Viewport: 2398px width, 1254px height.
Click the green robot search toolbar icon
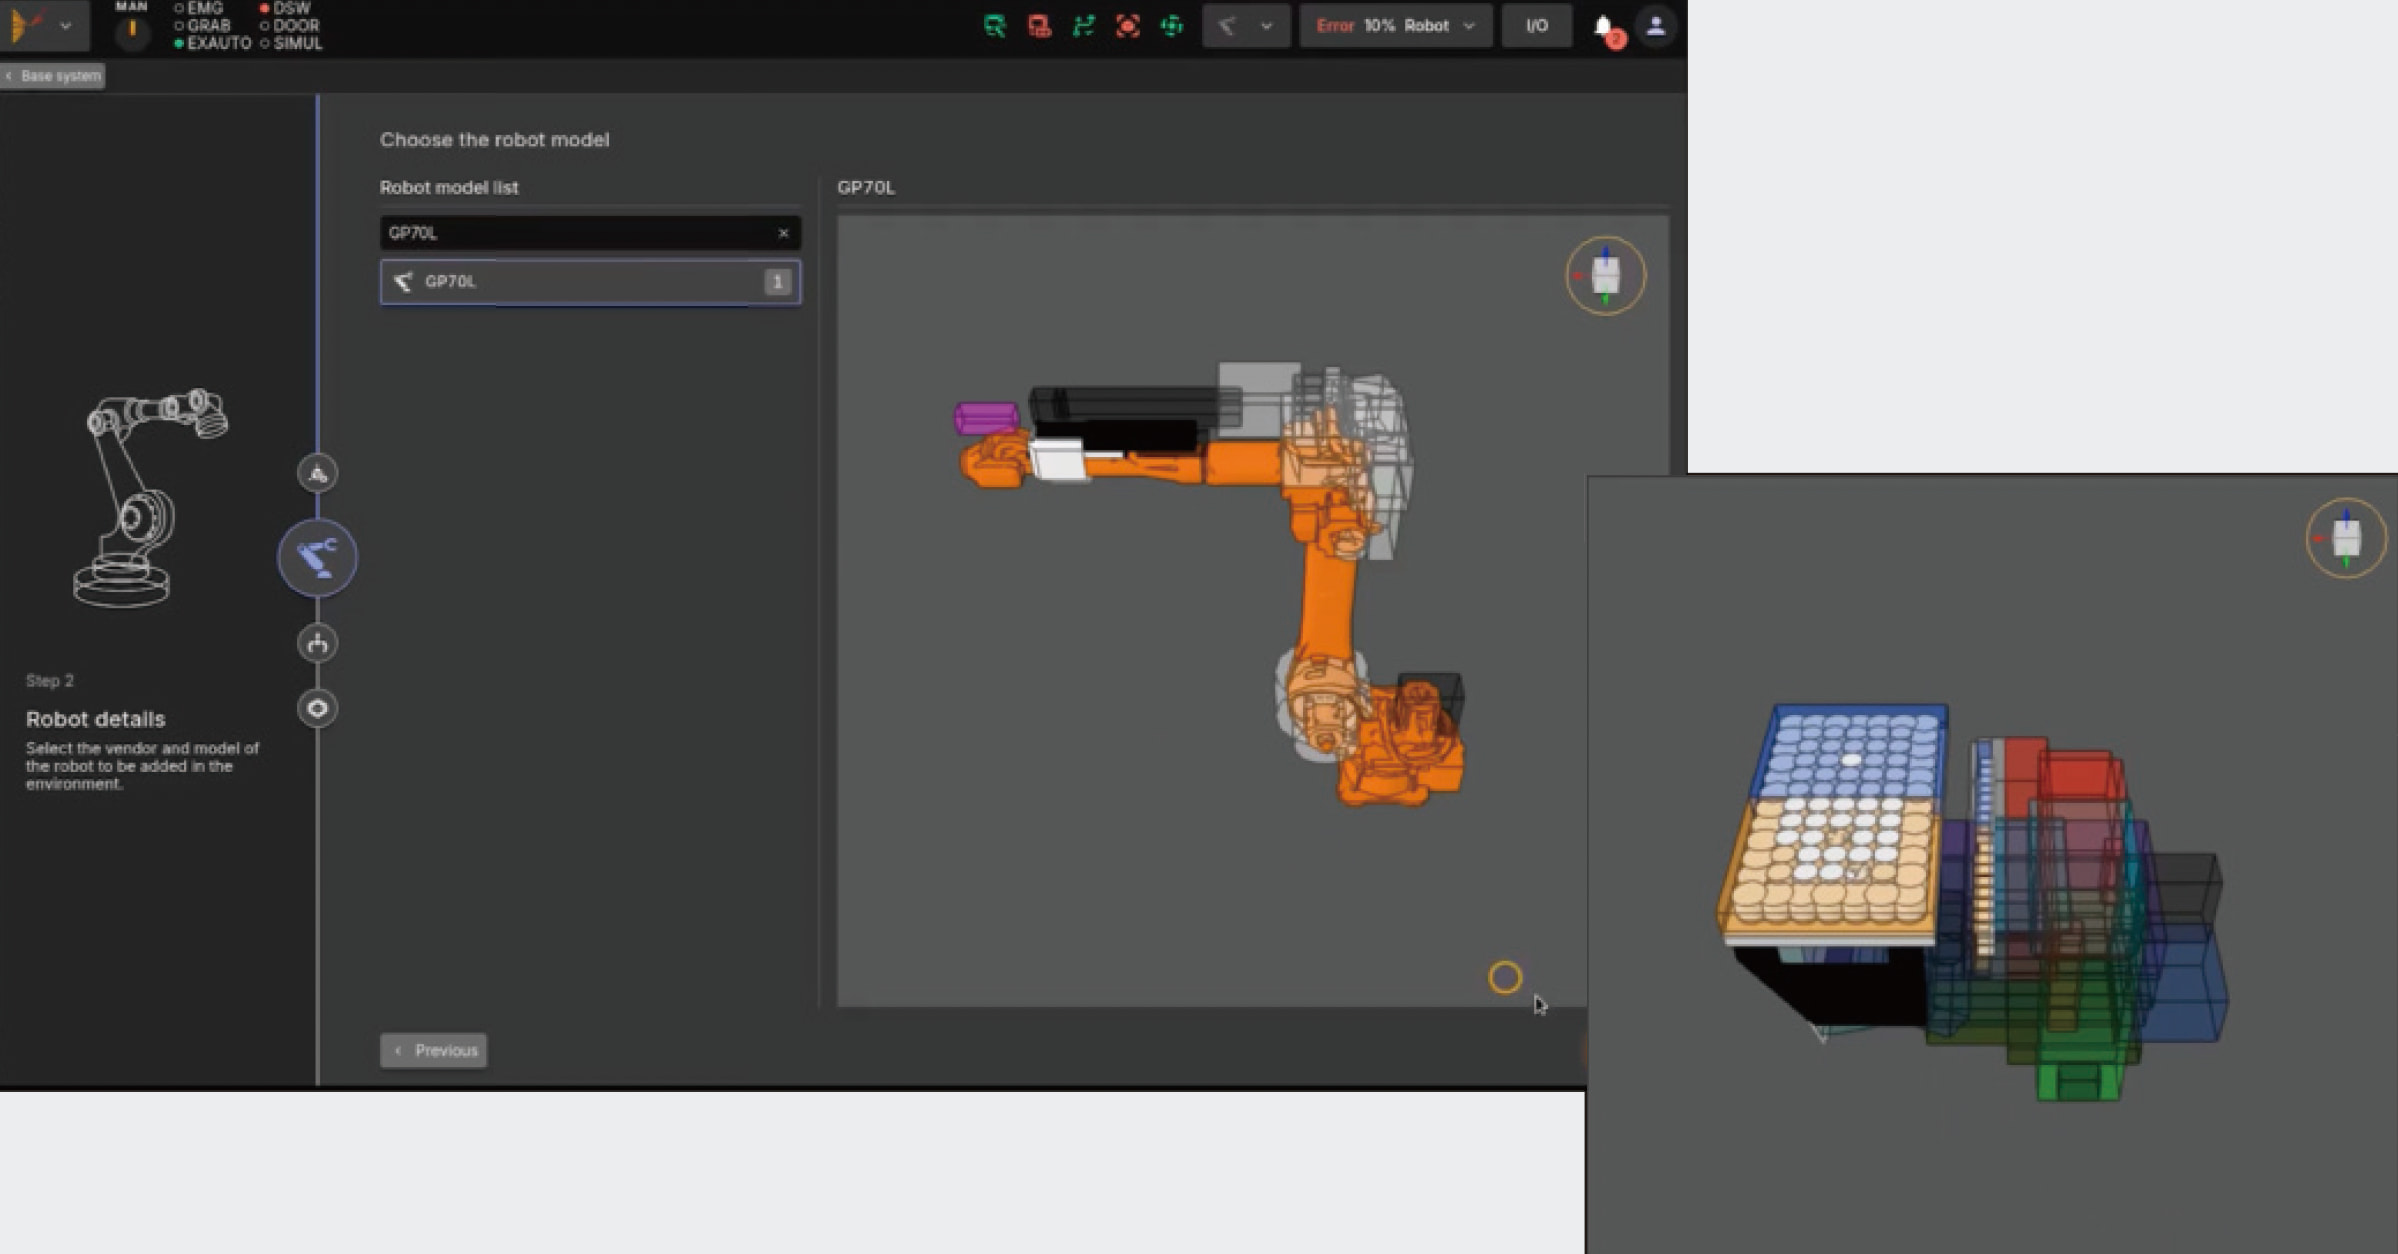(x=994, y=26)
